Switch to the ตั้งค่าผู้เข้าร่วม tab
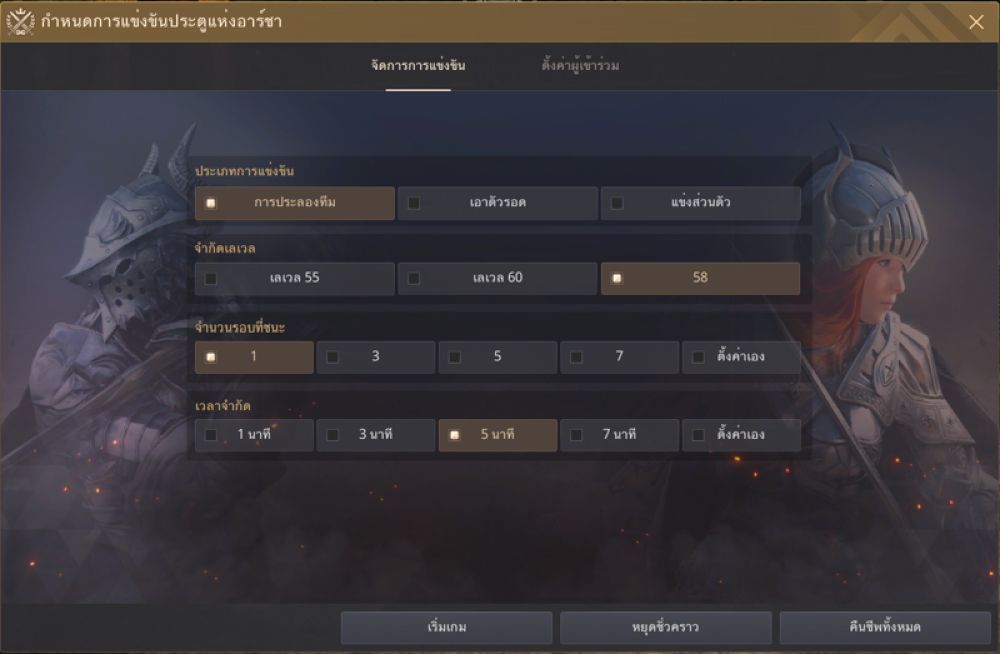Image resolution: width=1000 pixels, height=654 pixels. pyautogui.click(x=580, y=65)
